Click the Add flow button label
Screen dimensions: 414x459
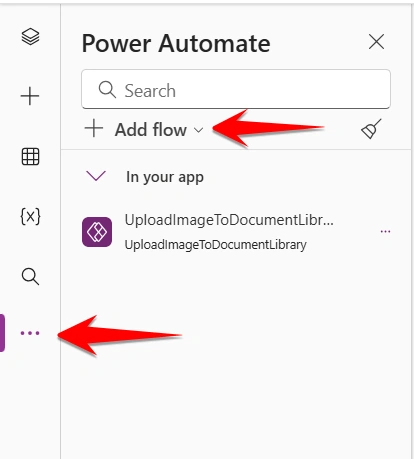tap(151, 129)
